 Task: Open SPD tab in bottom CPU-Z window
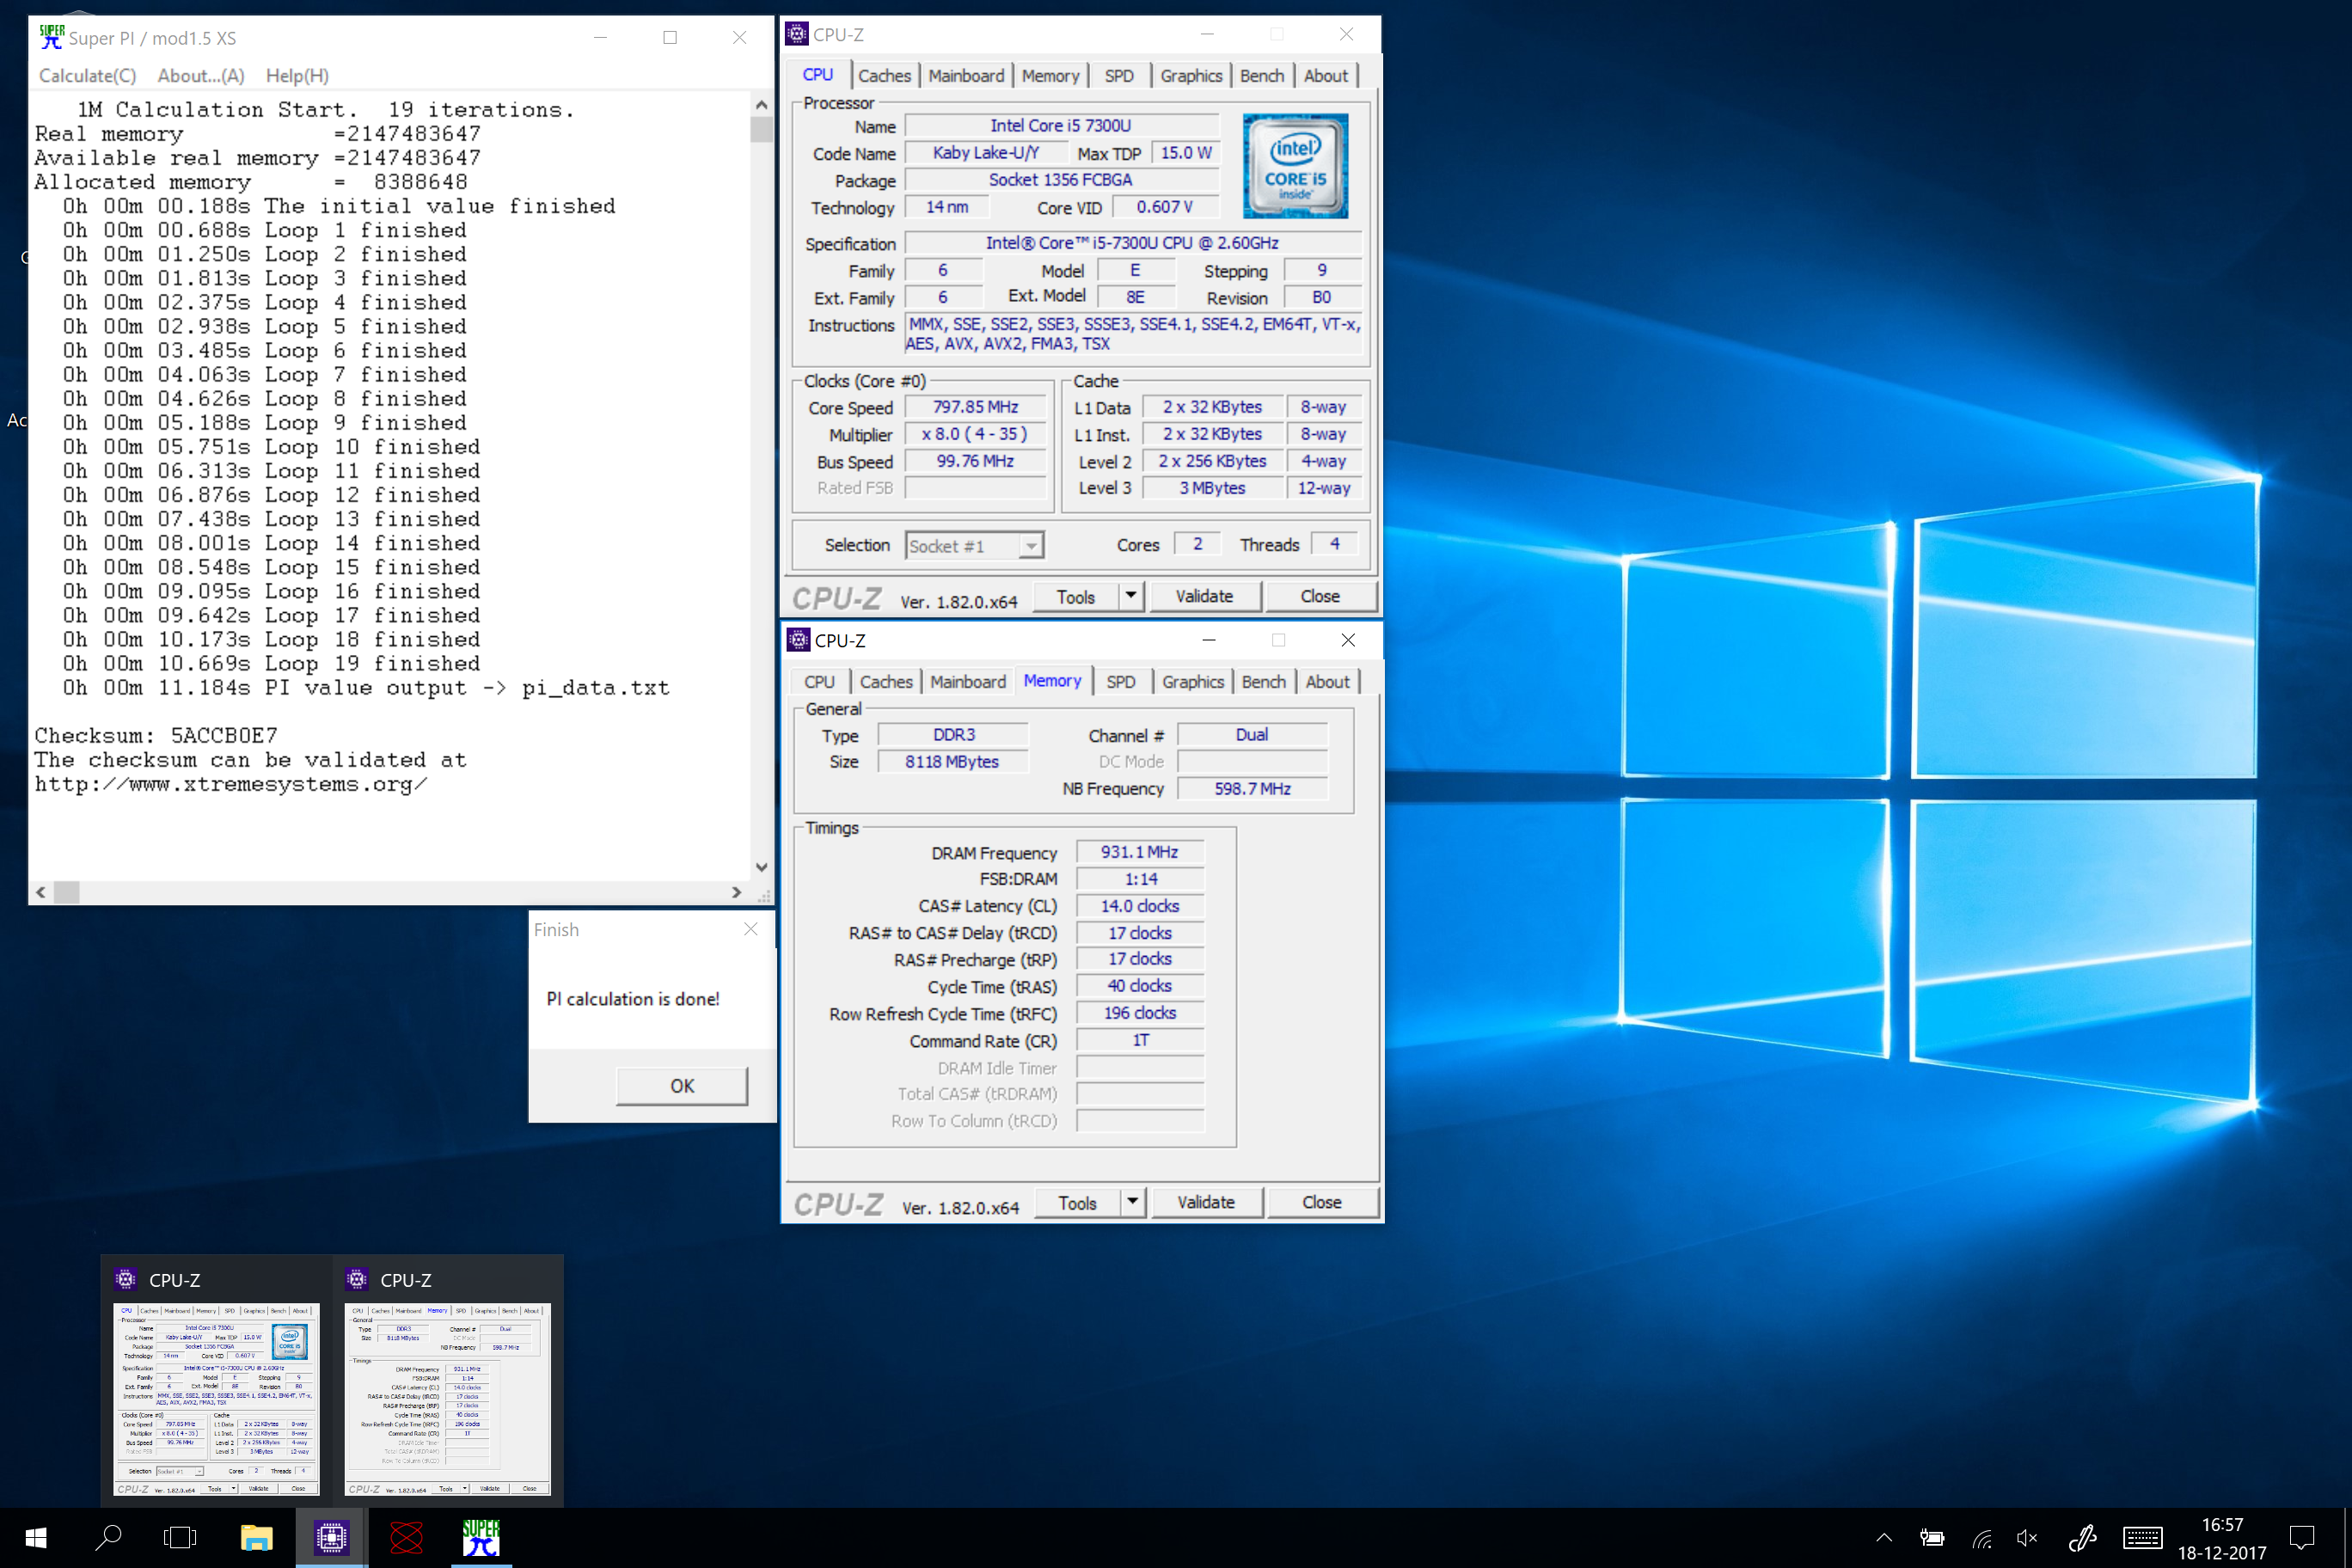click(x=1121, y=682)
